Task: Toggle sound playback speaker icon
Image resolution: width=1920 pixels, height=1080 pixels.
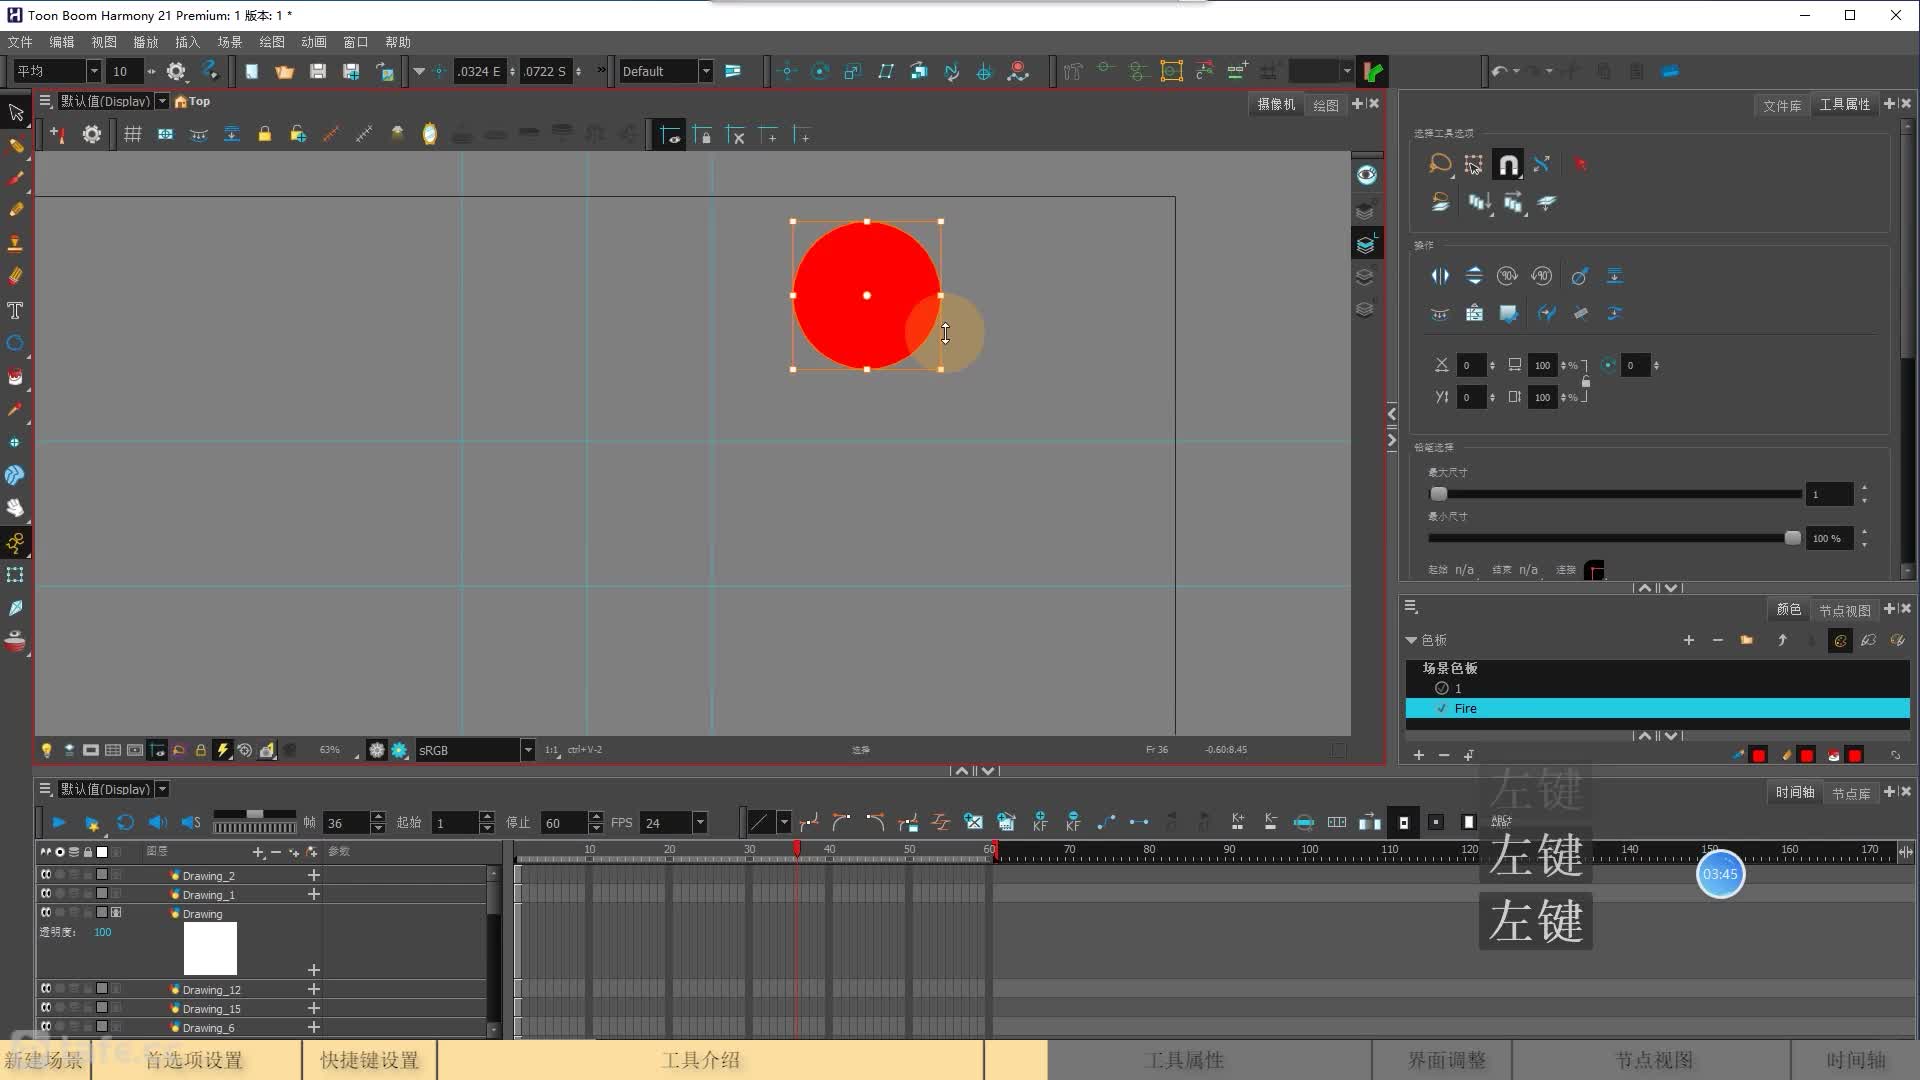Action: tap(157, 822)
